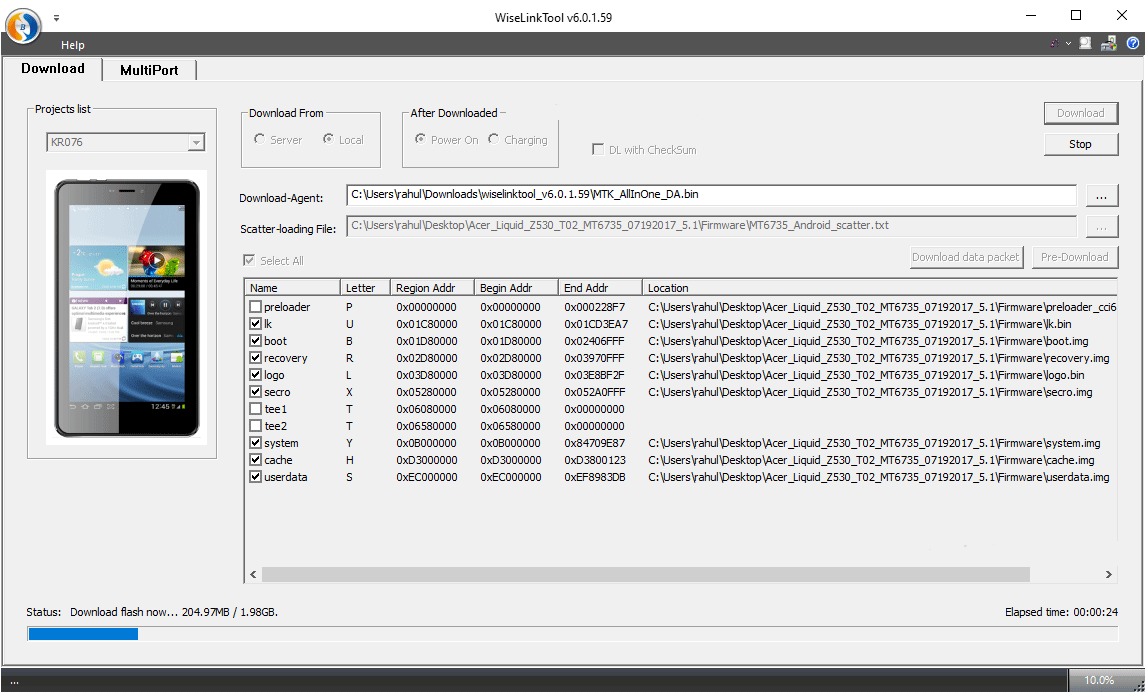Open the quick access toolbar customize arrow

click(56, 18)
